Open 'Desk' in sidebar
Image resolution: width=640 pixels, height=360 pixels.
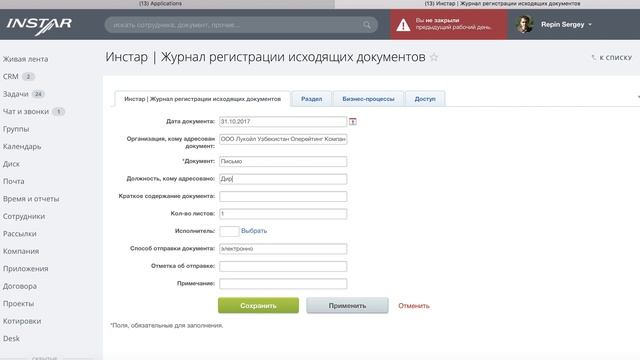click(x=11, y=338)
